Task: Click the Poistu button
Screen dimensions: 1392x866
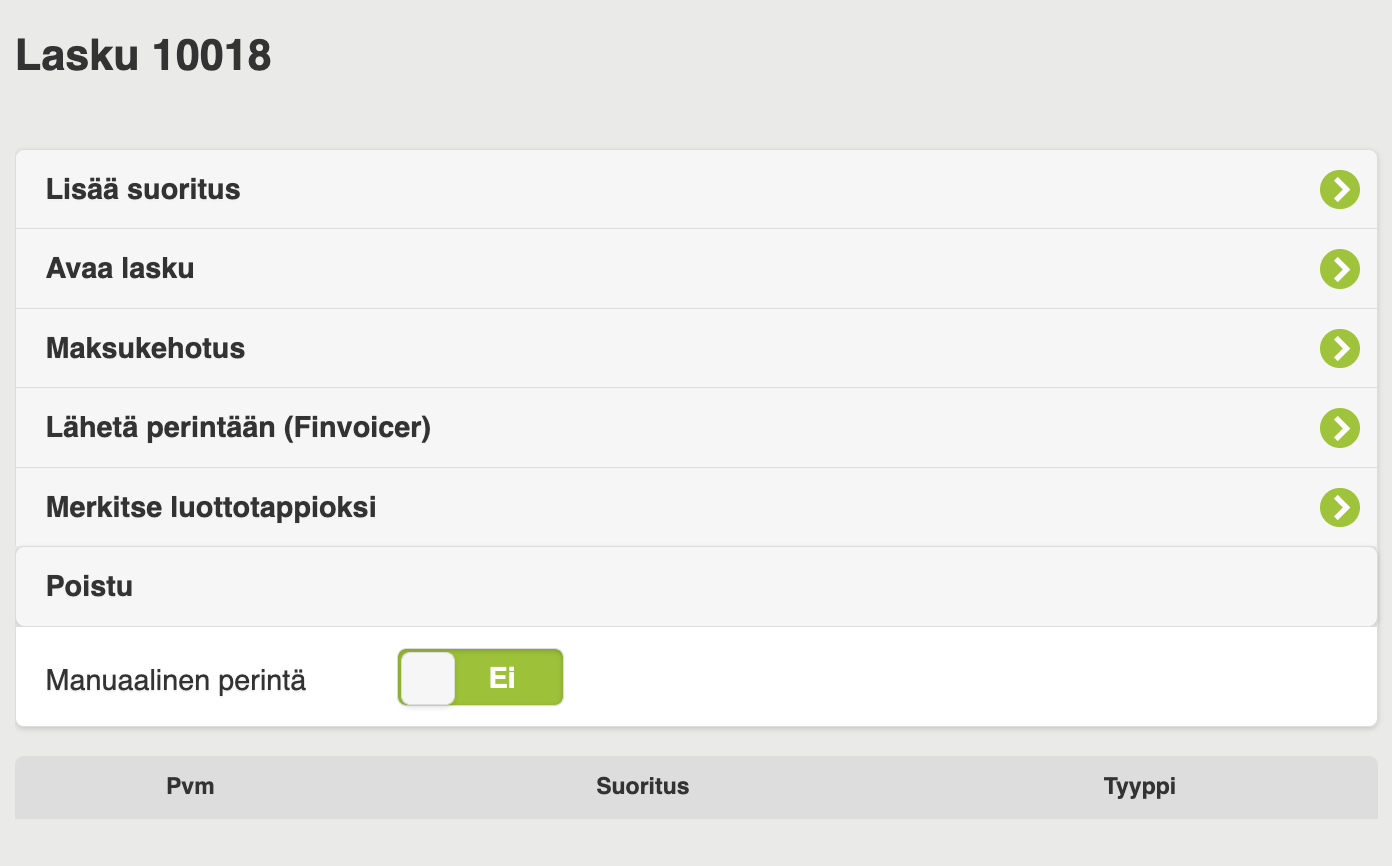Action: 696,586
